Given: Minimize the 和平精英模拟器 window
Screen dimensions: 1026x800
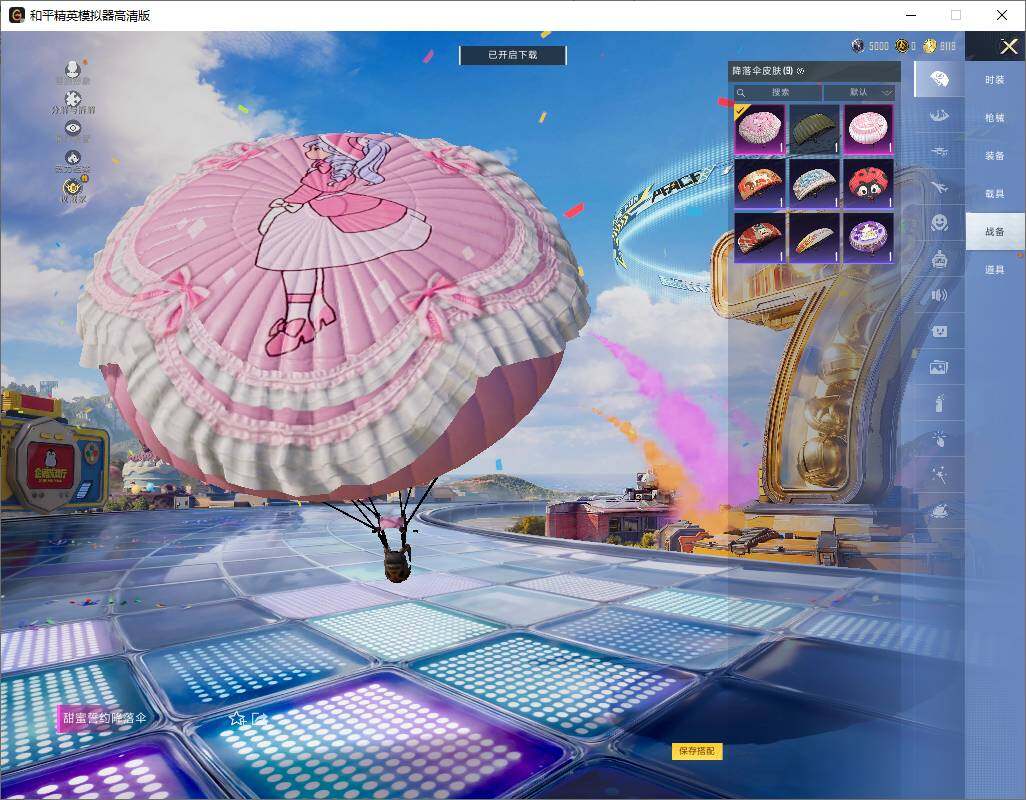Looking at the screenshot, I should click(x=911, y=15).
